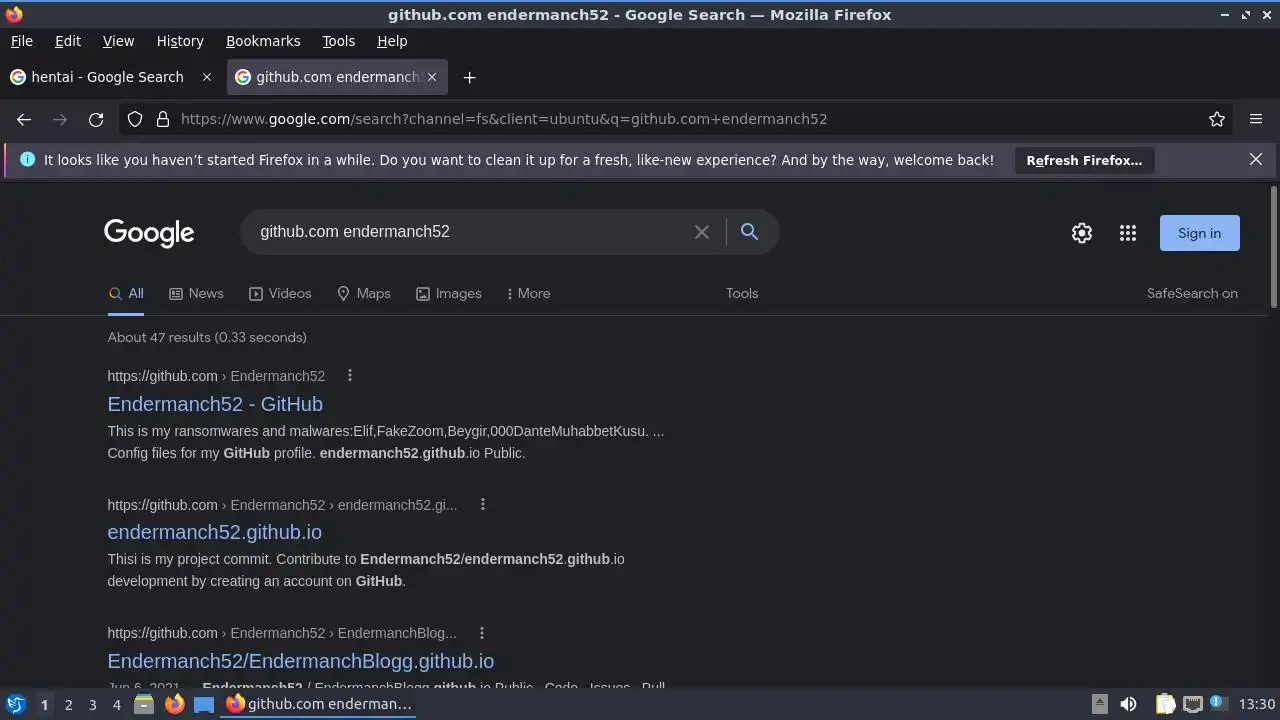
Task: Open options for endermanch52.github.io result
Action: (482, 505)
